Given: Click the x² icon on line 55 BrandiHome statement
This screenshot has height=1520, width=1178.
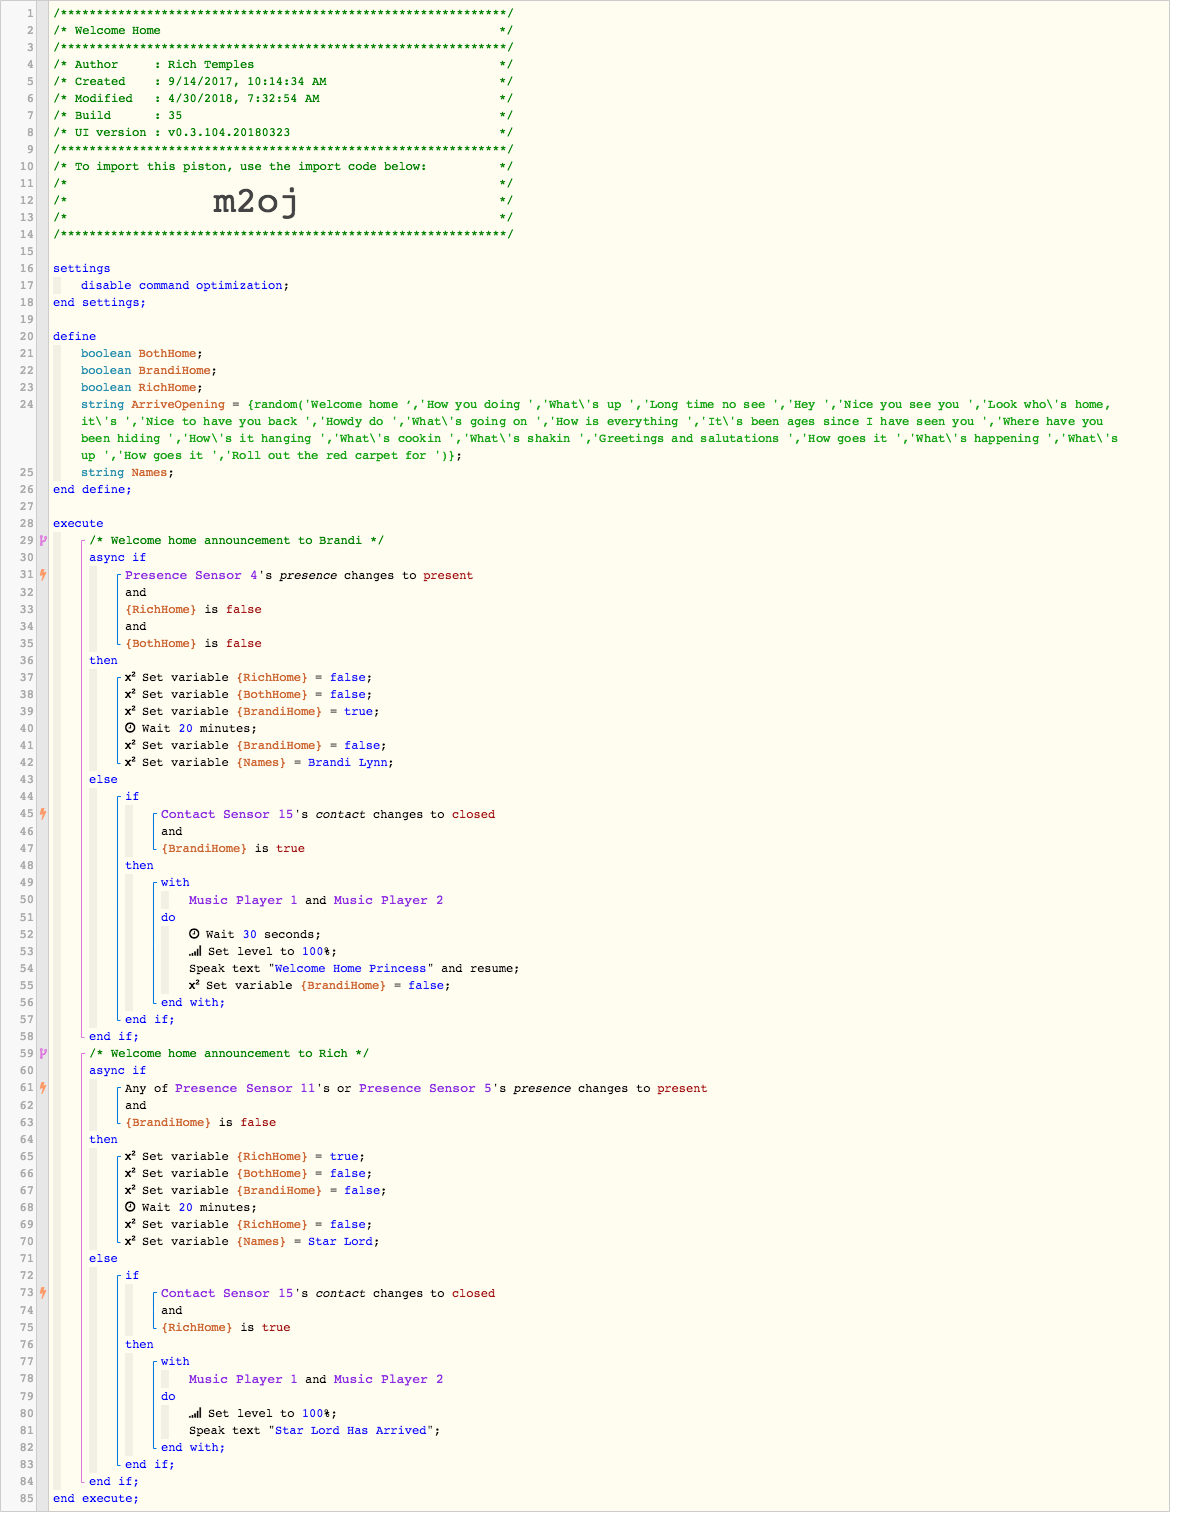Looking at the screenshot, I should click(x=195, y=985).
